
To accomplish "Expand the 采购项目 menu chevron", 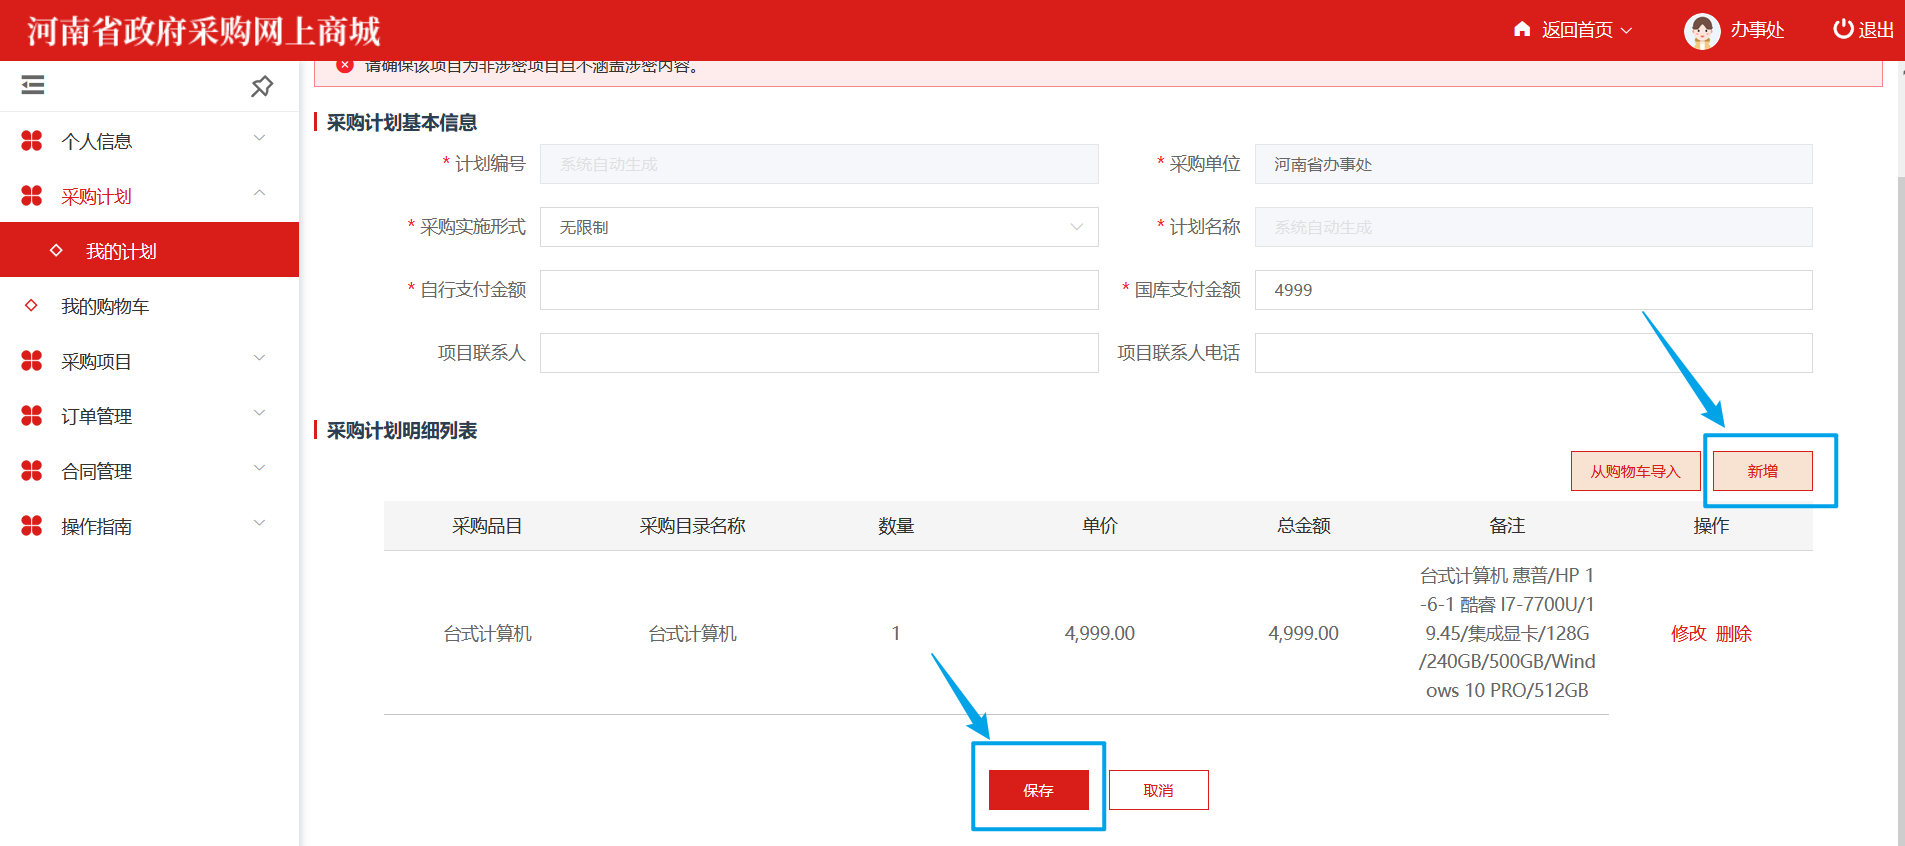I will point(259,358).
